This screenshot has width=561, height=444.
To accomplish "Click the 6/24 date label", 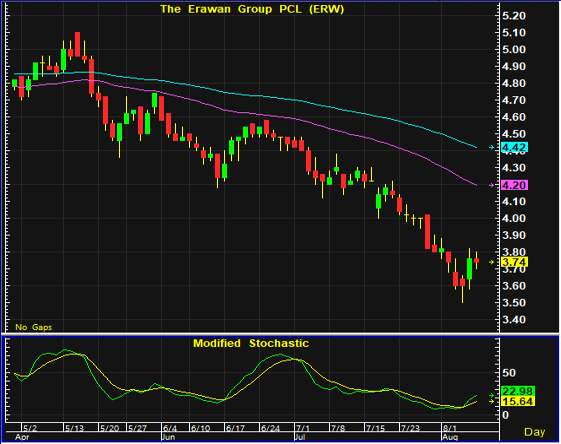I will (270, 428).
